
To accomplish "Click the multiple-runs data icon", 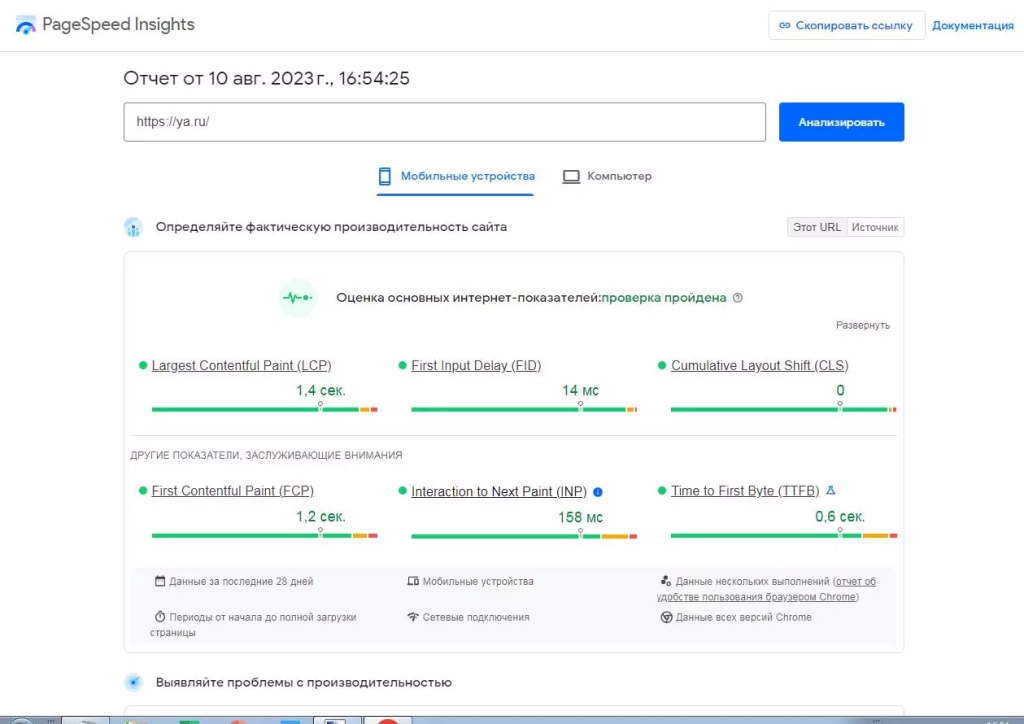I will 665,580.
